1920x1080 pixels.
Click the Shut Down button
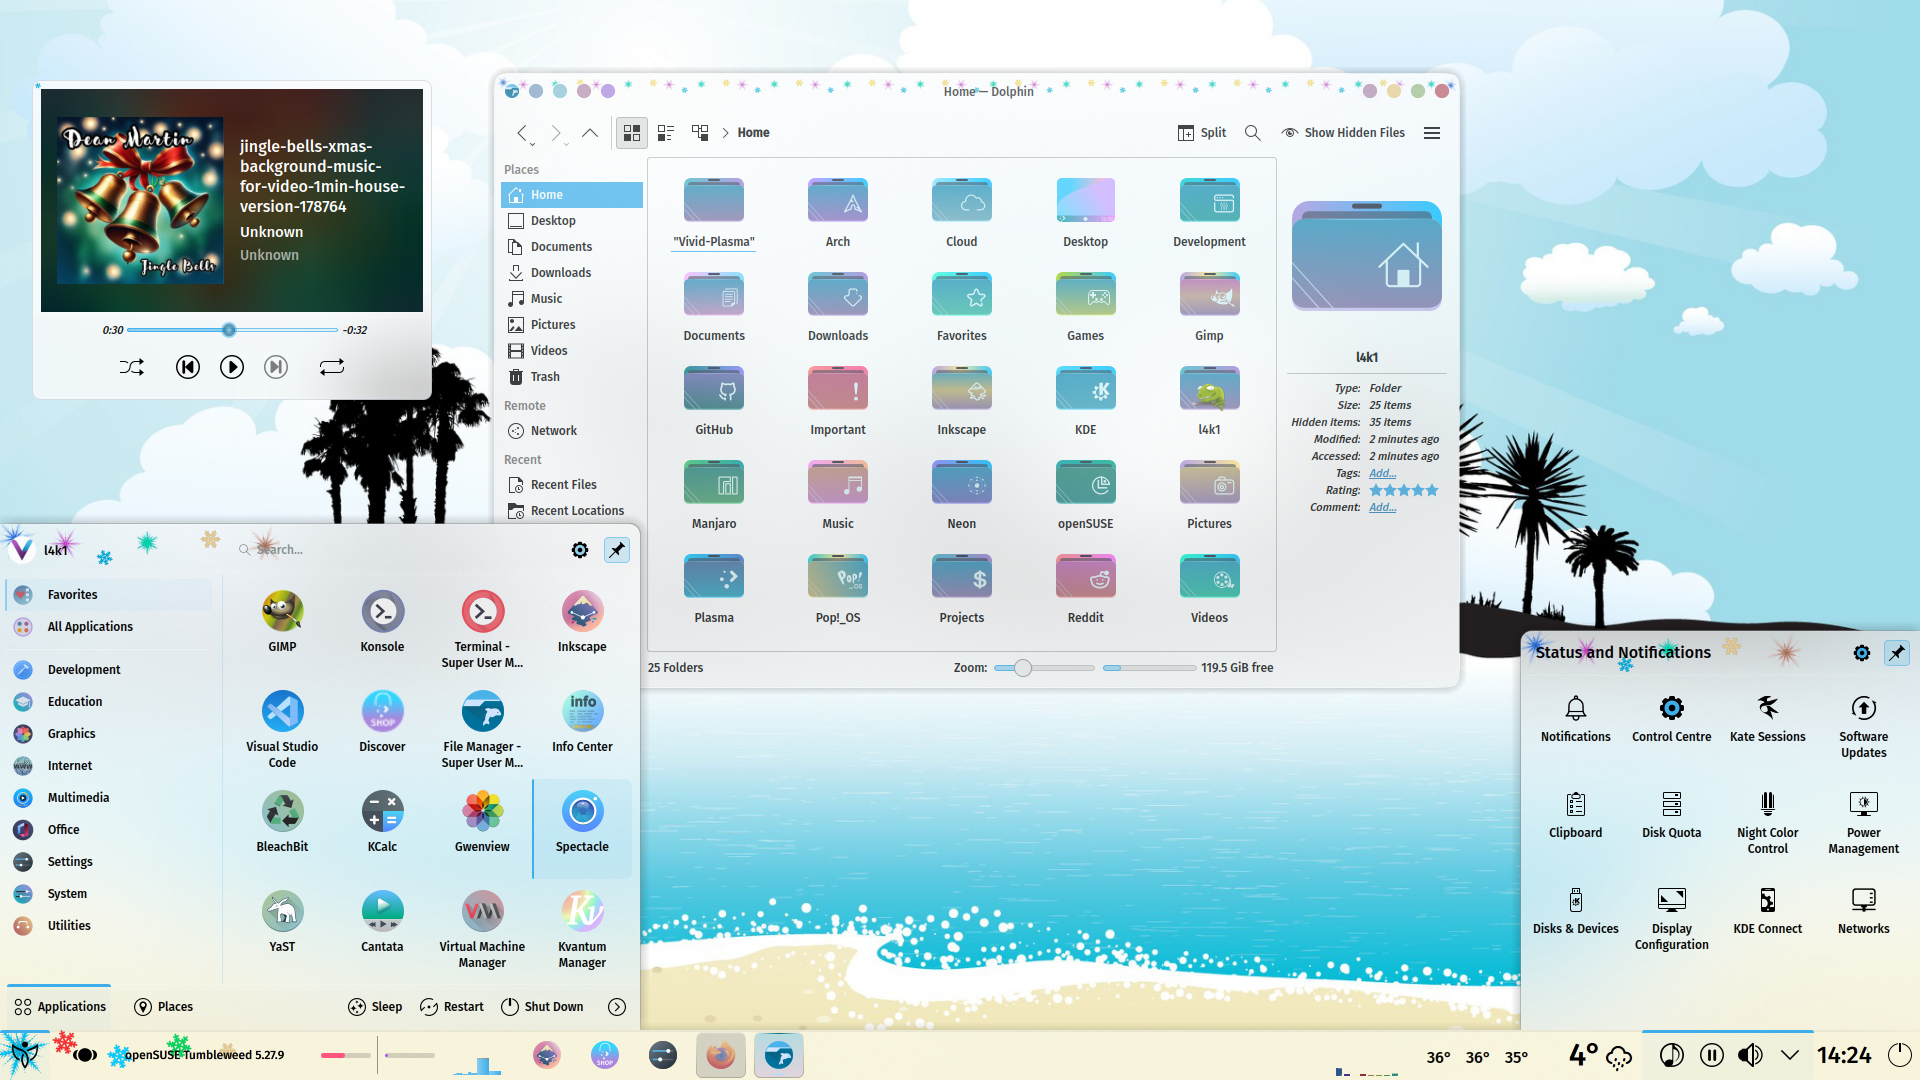pyautogui.click(x=542, y=1006)
